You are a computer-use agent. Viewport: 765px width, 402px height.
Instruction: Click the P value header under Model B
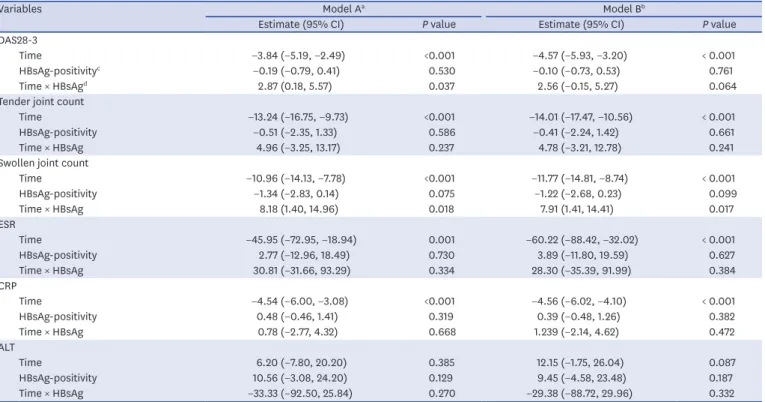click(x=719, y=24)
